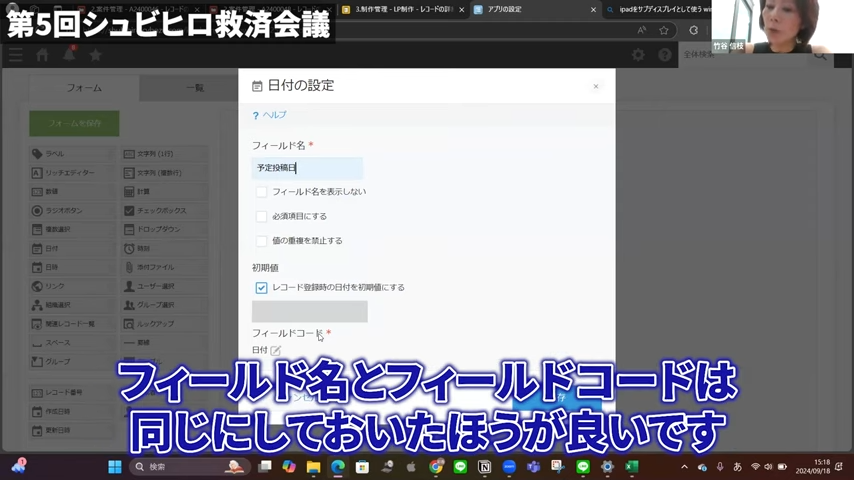
Task: Uncheck レコード登録時の日付を初期値にする checkbox
Action: click(261, 288)
